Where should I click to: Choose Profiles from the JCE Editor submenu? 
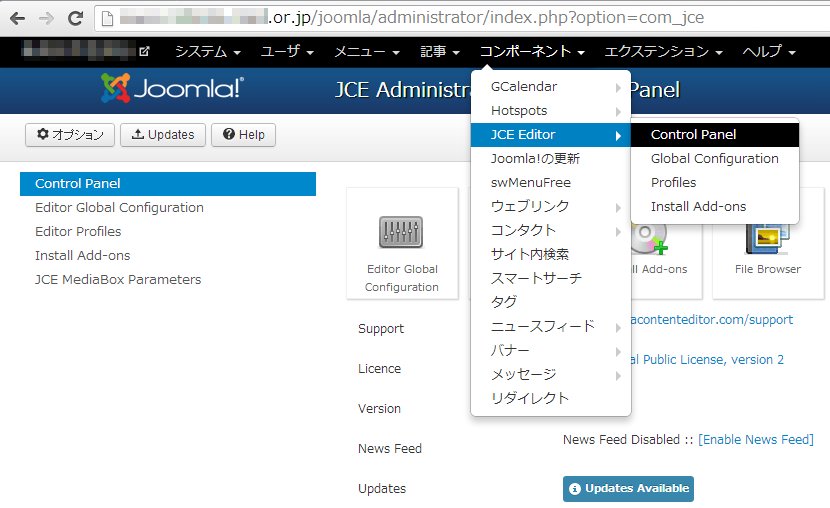tap(673, 183)
